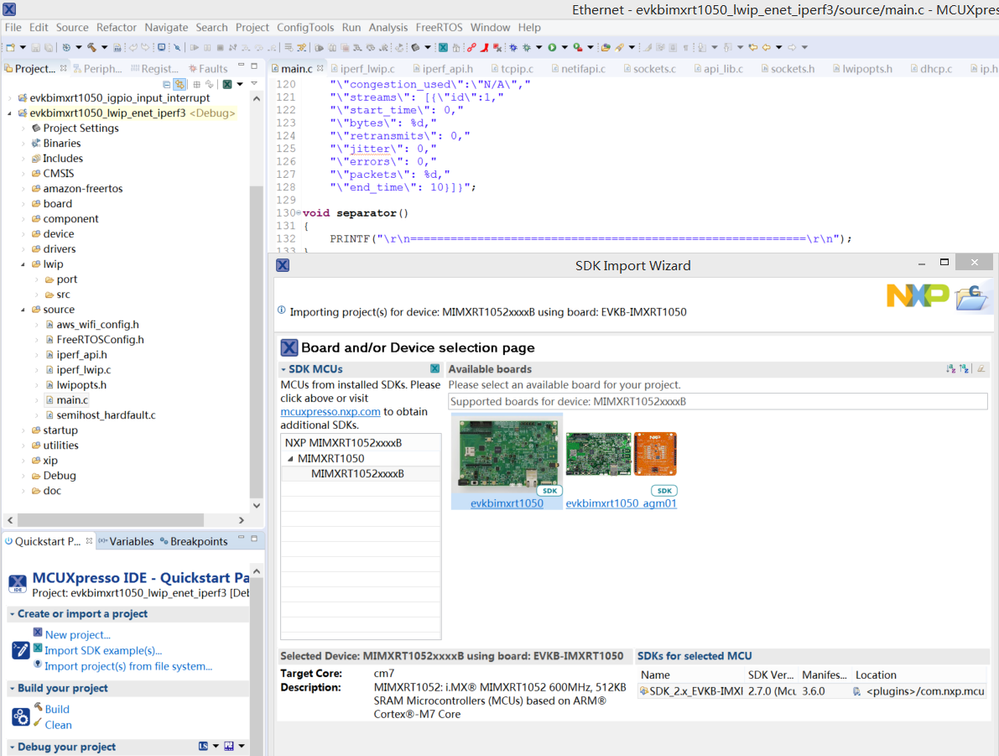The height and width of the screenshot is (756, 999).
Task: Click the LS debug probe icon in Quickstart
Action: [203, 746]
